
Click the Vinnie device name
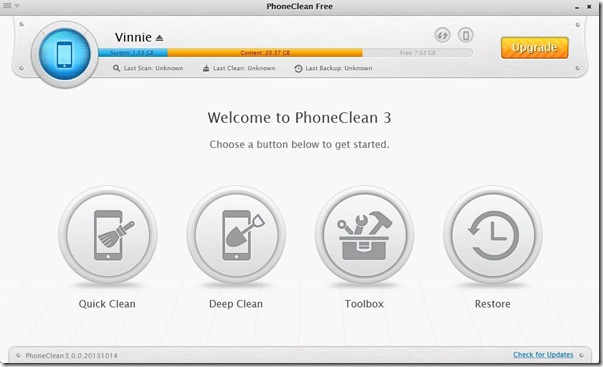[x=133, y=37]
